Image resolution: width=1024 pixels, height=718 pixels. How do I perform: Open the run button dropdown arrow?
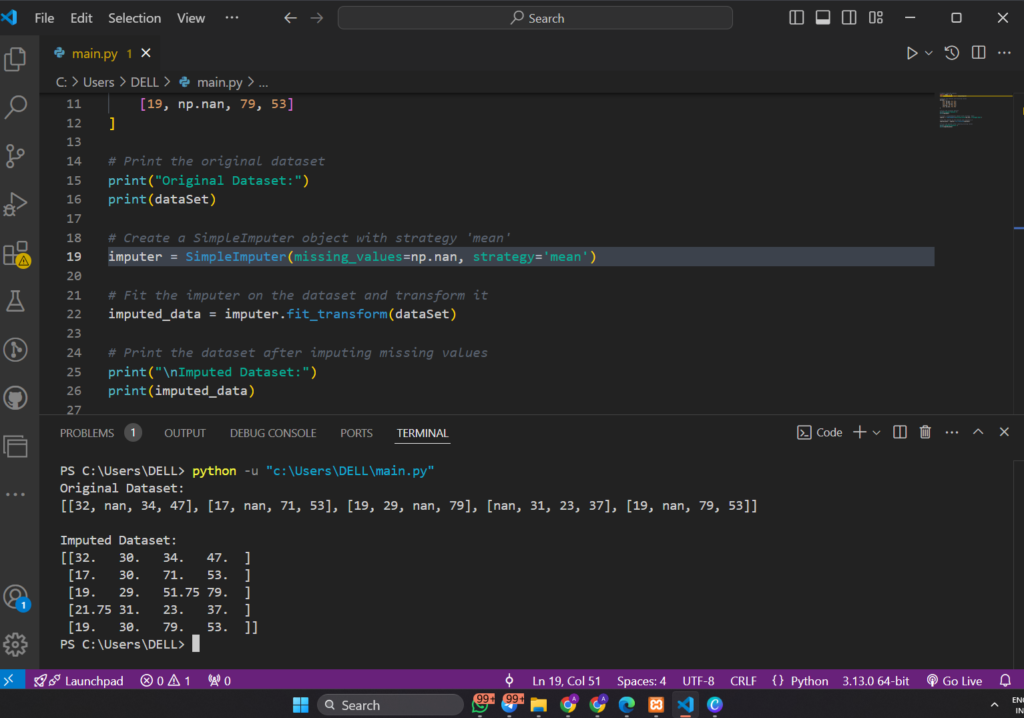[x=928, y=53]
